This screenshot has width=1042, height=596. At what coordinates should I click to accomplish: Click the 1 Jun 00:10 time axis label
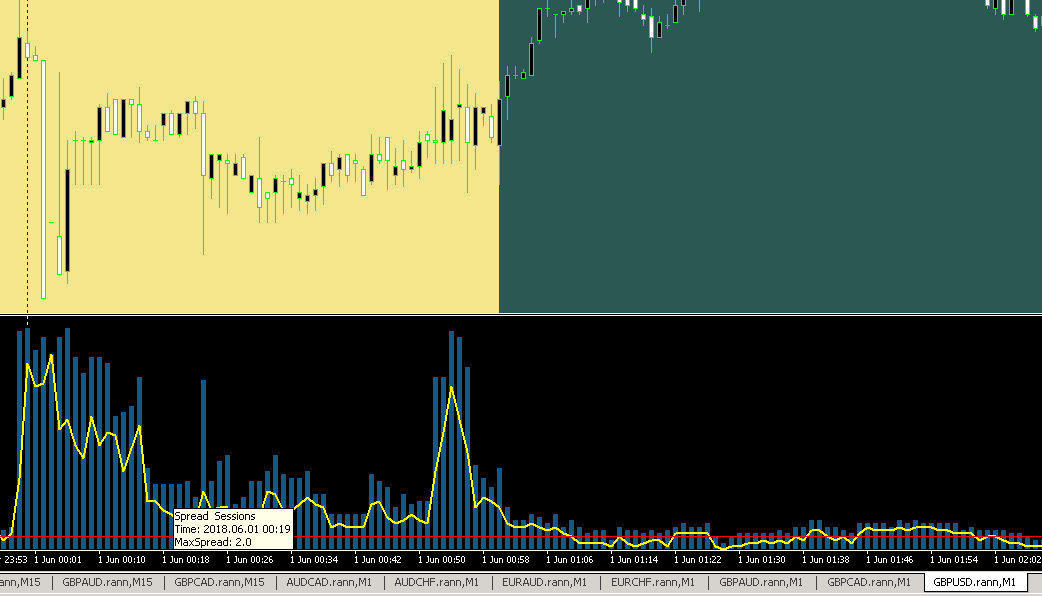(122, 559)
